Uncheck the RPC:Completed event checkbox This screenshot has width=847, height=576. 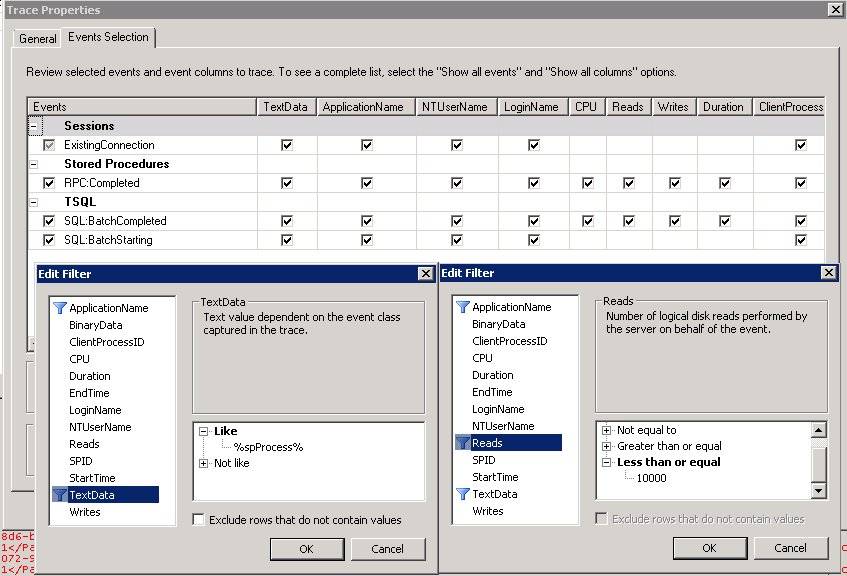click(49, 183)
